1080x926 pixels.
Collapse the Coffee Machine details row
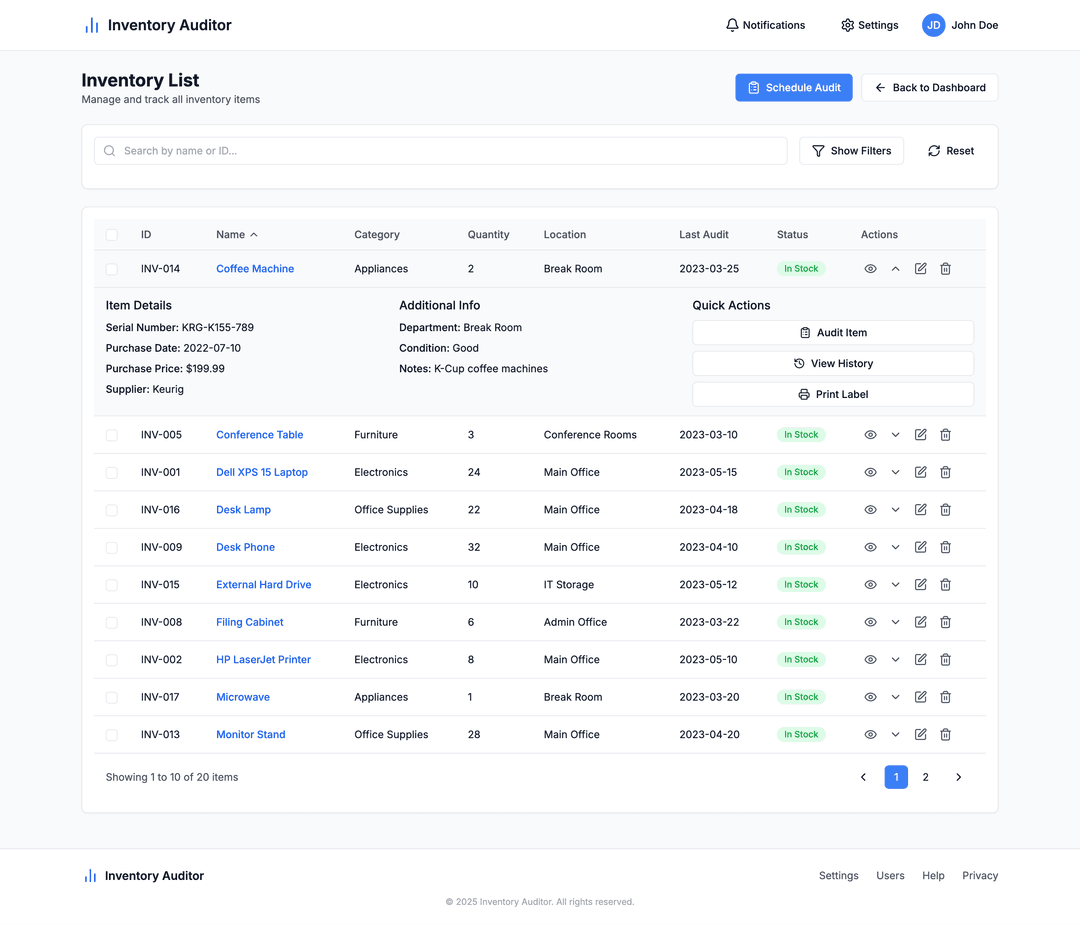[895, 269]
